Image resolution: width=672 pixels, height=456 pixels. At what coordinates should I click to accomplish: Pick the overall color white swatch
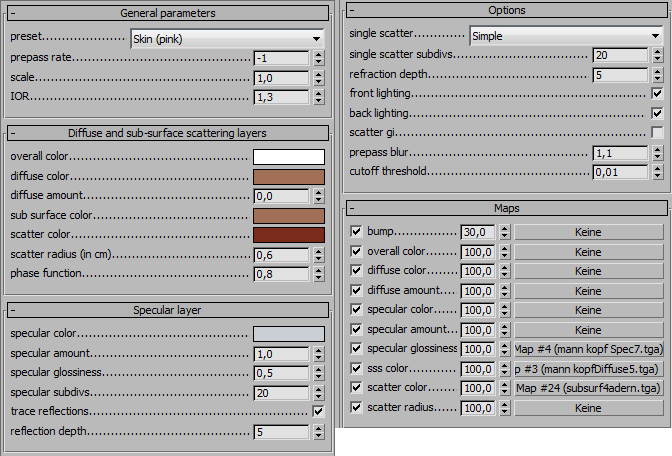point(289,157)
